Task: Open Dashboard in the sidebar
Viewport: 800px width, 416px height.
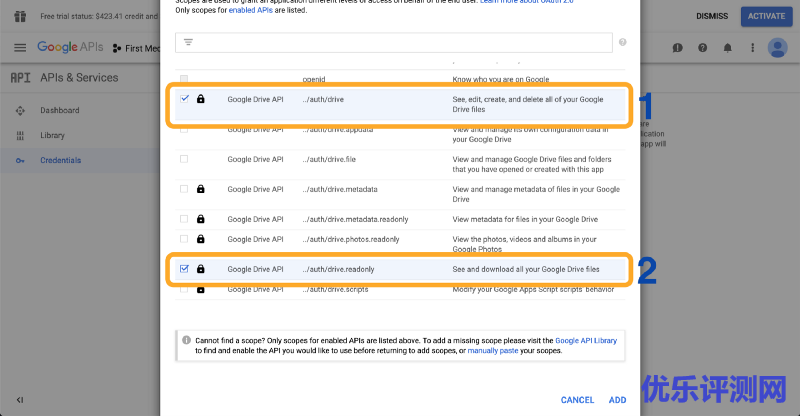Action: tap(60, 110)
